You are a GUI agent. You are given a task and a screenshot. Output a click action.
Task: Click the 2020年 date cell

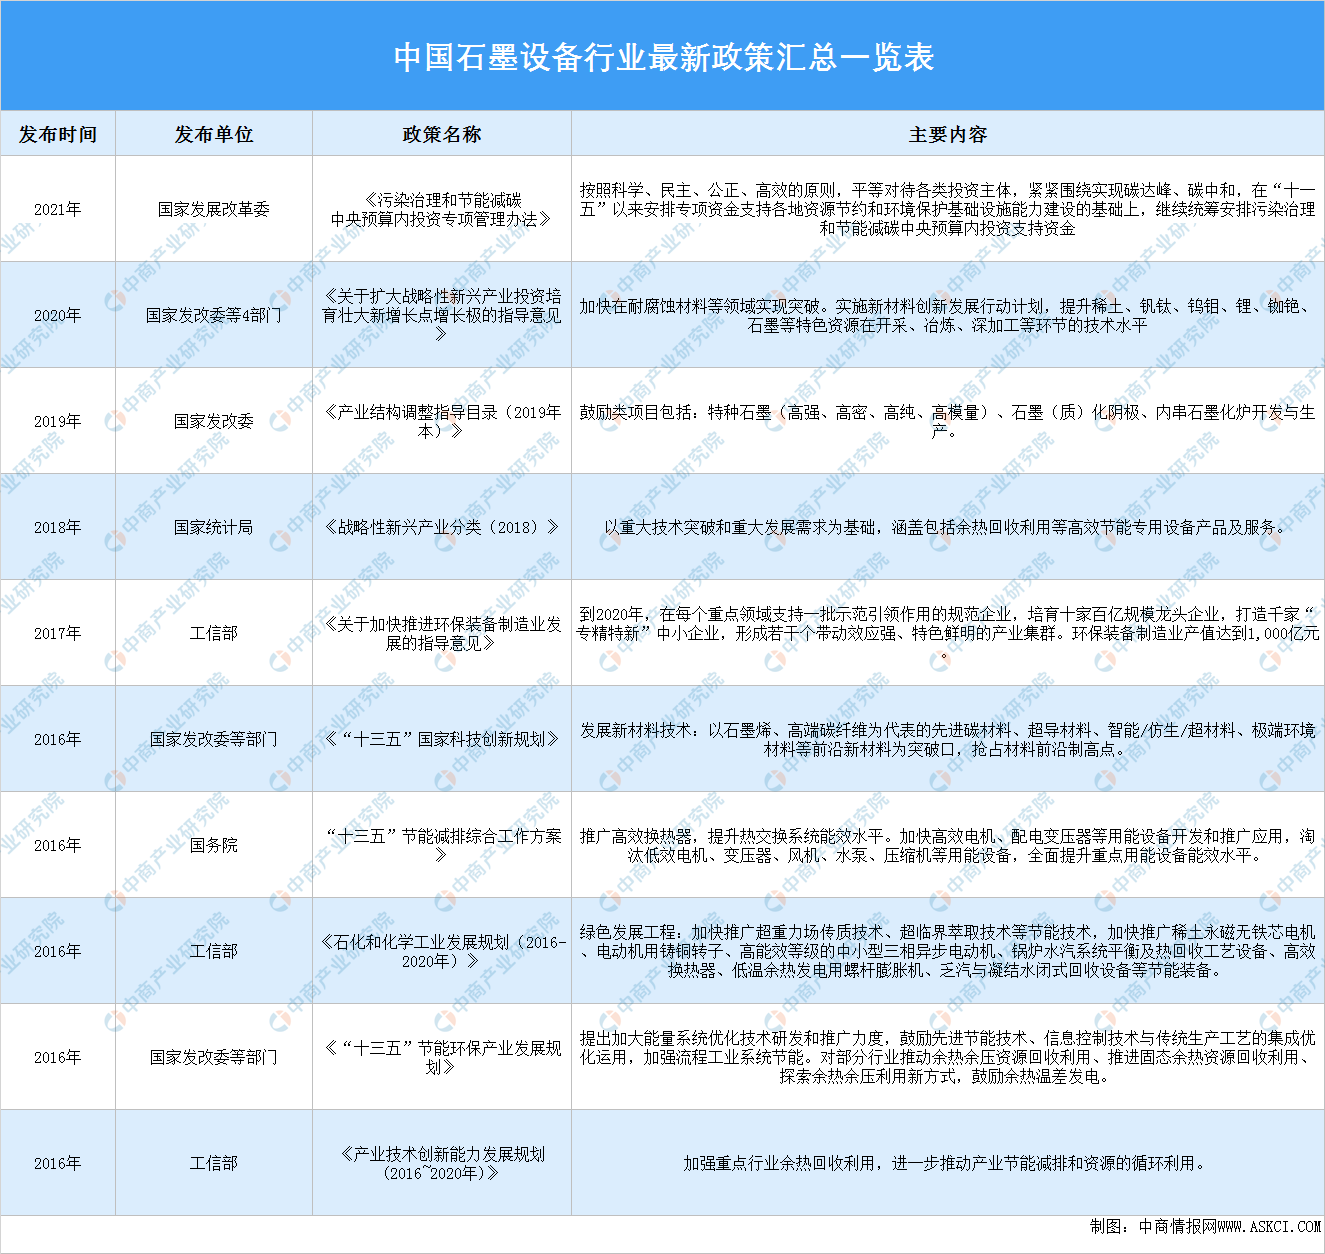pos(58,315)
